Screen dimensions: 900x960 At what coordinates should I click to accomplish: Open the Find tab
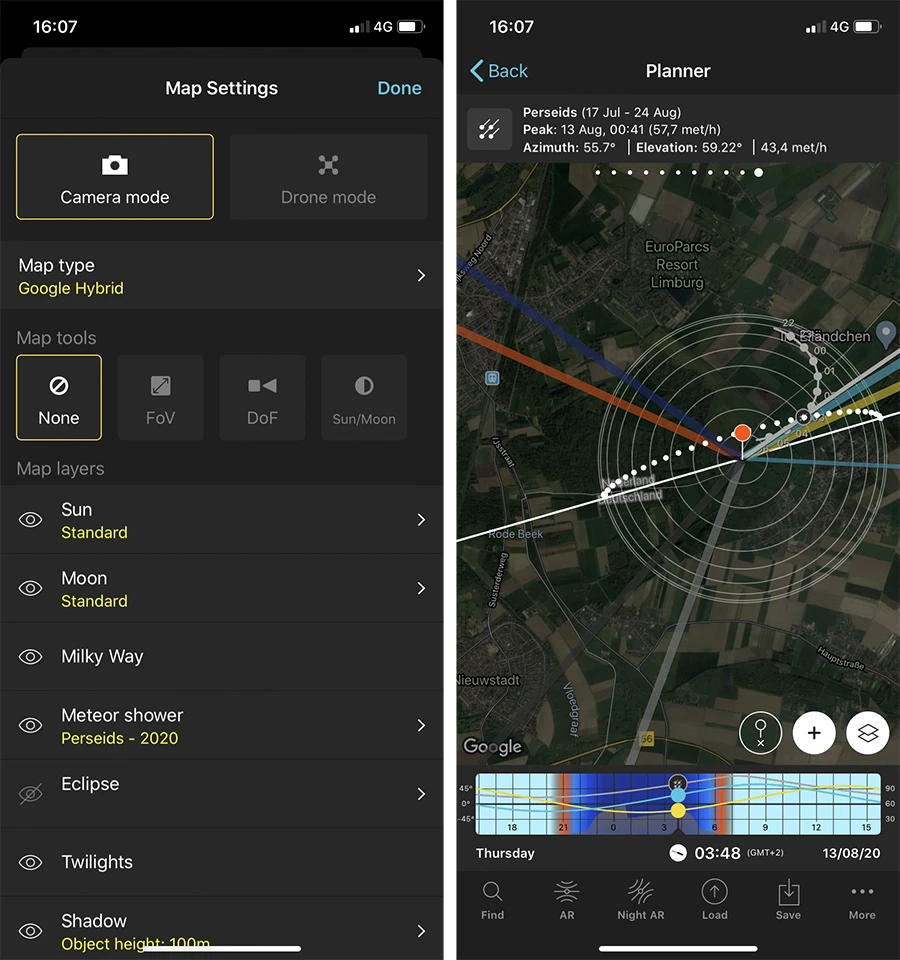pos(492,900)
